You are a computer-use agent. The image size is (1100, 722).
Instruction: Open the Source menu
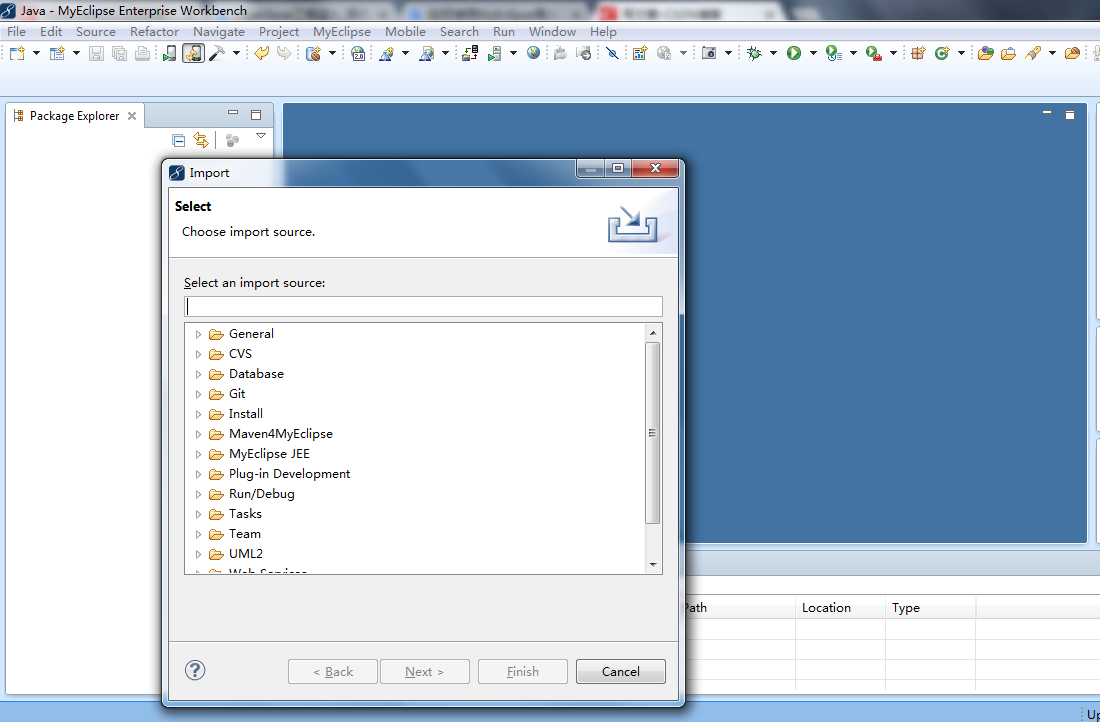[95, 32]
